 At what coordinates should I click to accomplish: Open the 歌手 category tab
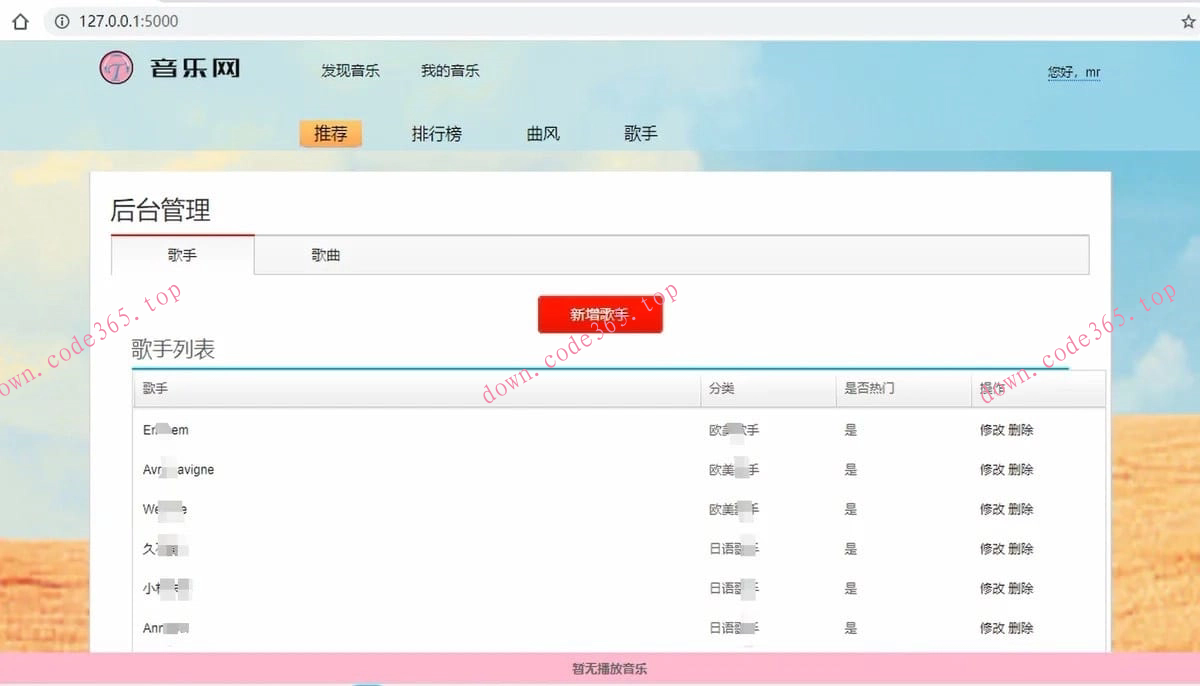tap(640, 133)
